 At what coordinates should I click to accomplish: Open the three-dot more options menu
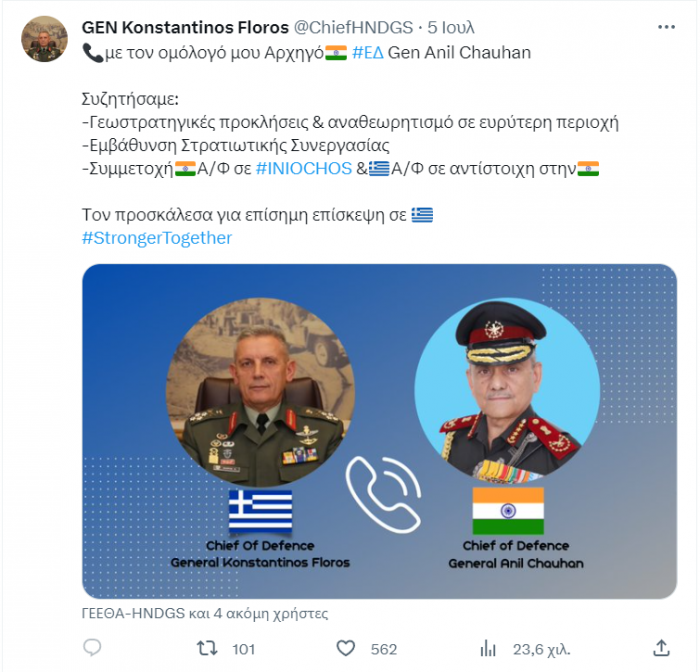point(666,27)
